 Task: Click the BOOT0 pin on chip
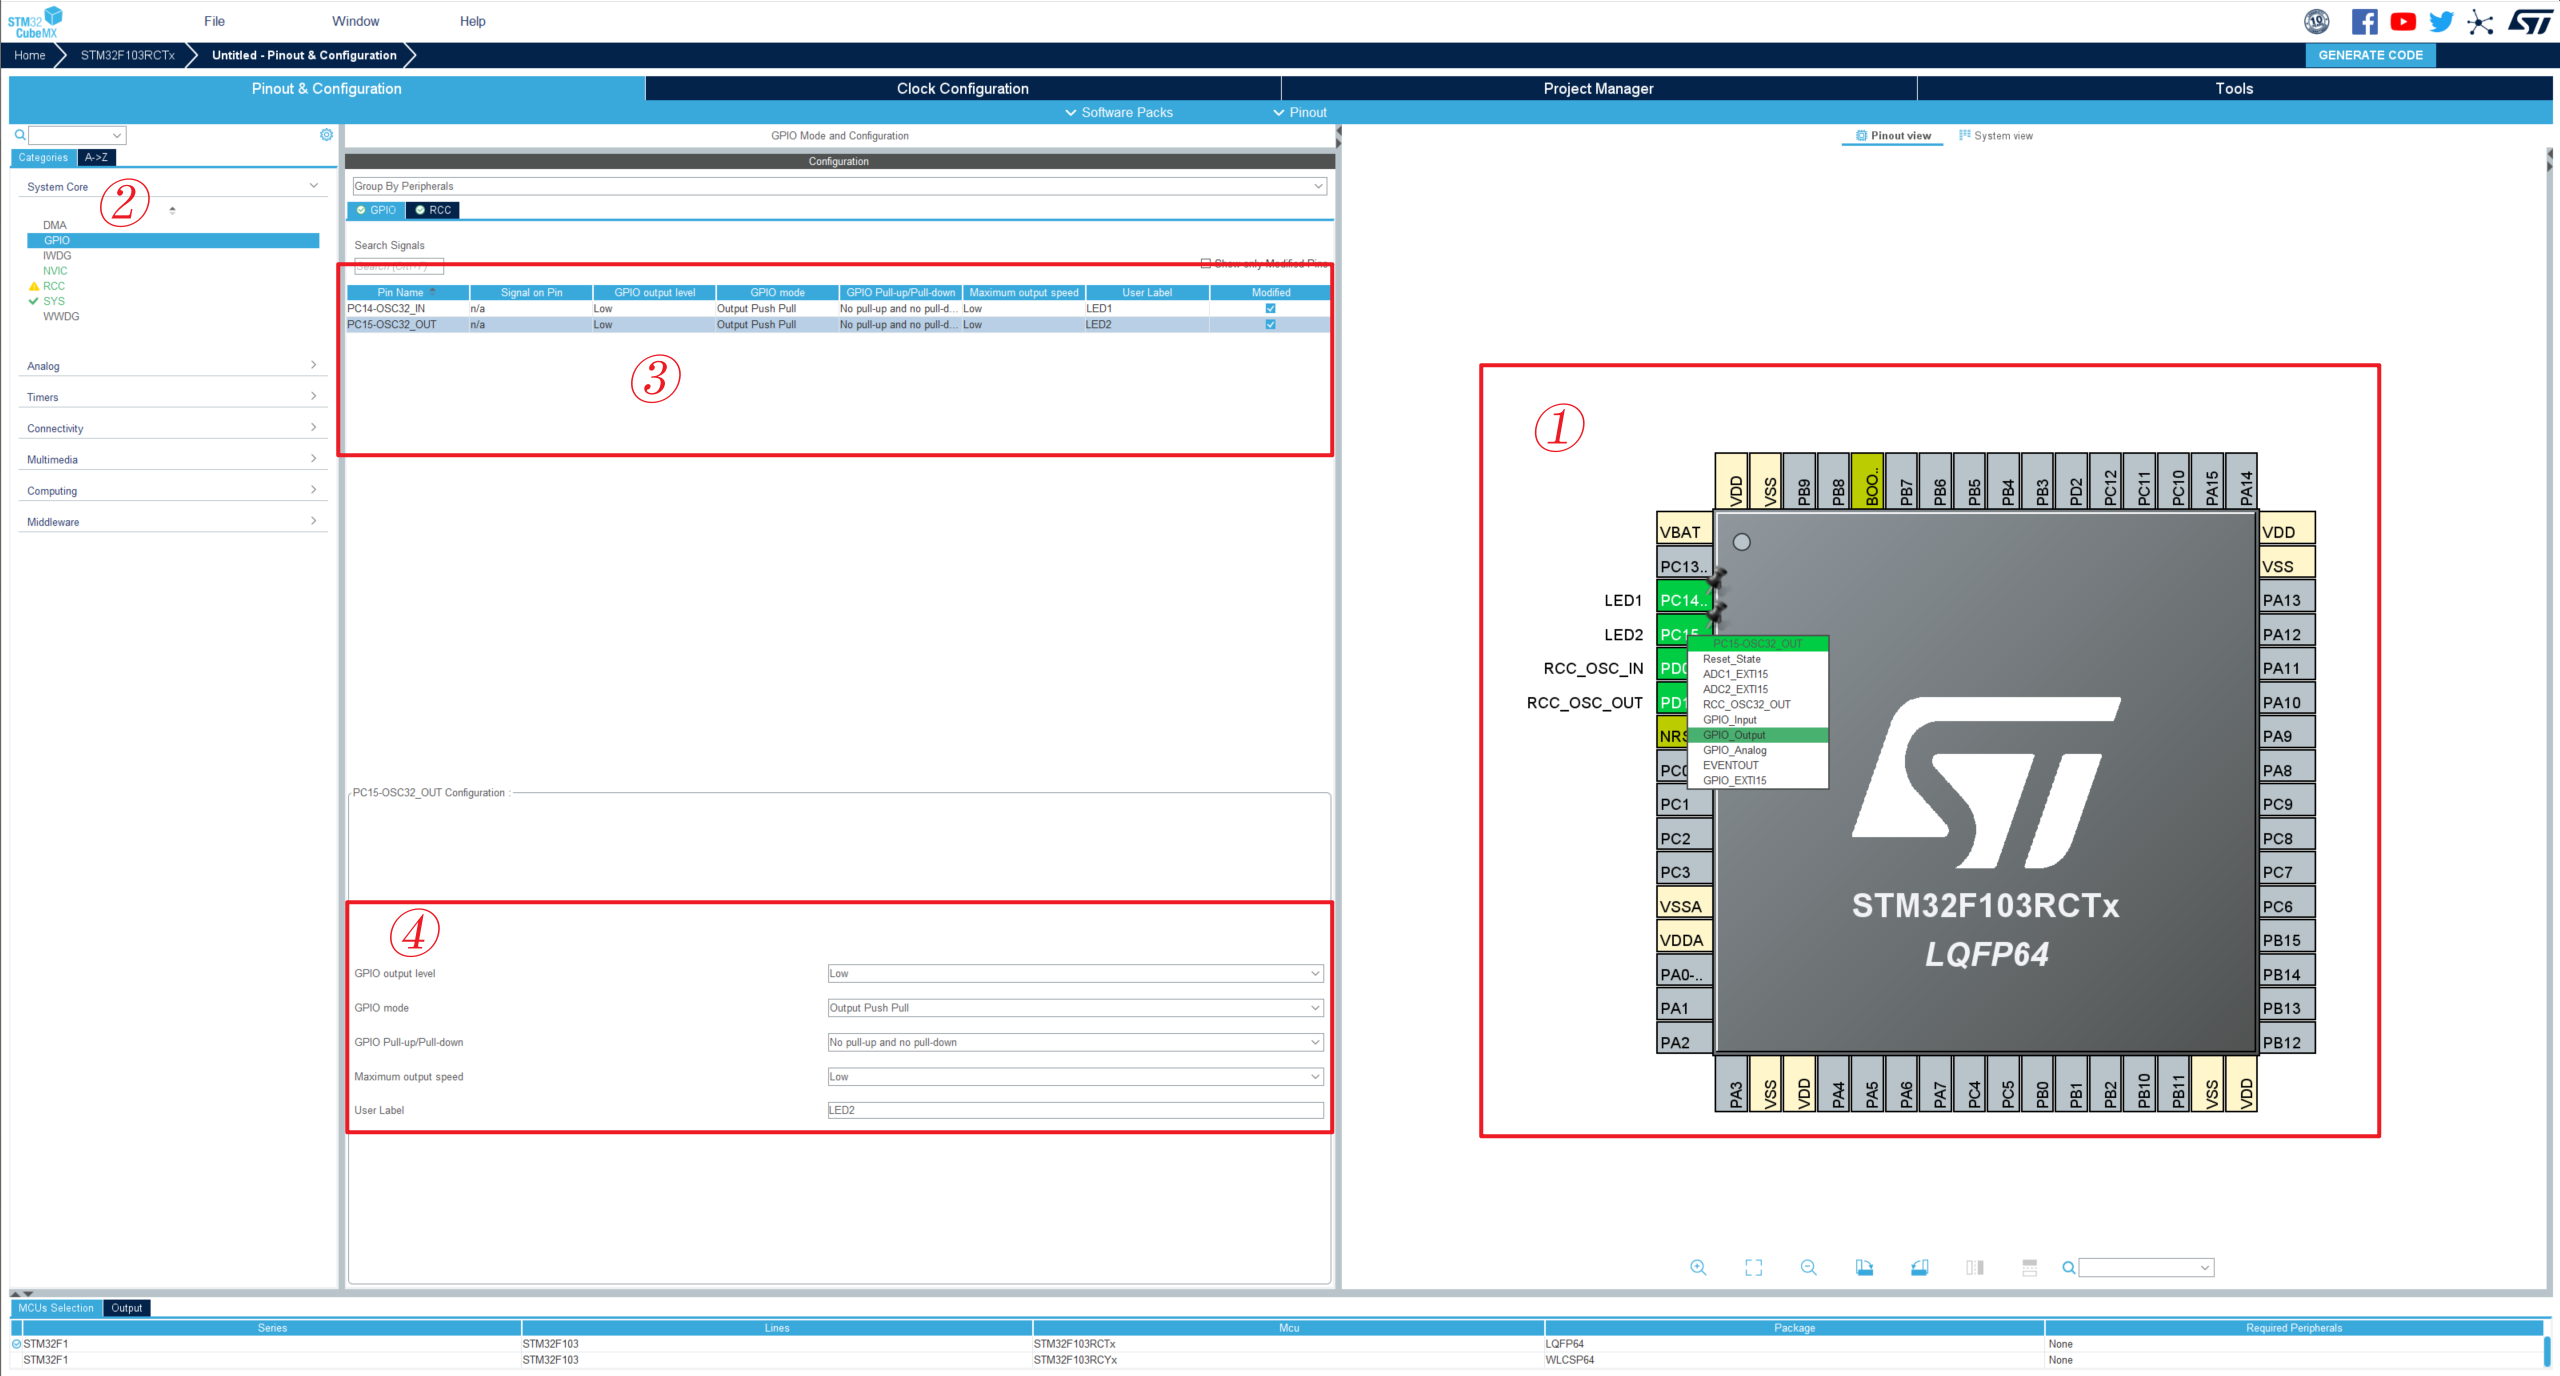point(1867,481)
